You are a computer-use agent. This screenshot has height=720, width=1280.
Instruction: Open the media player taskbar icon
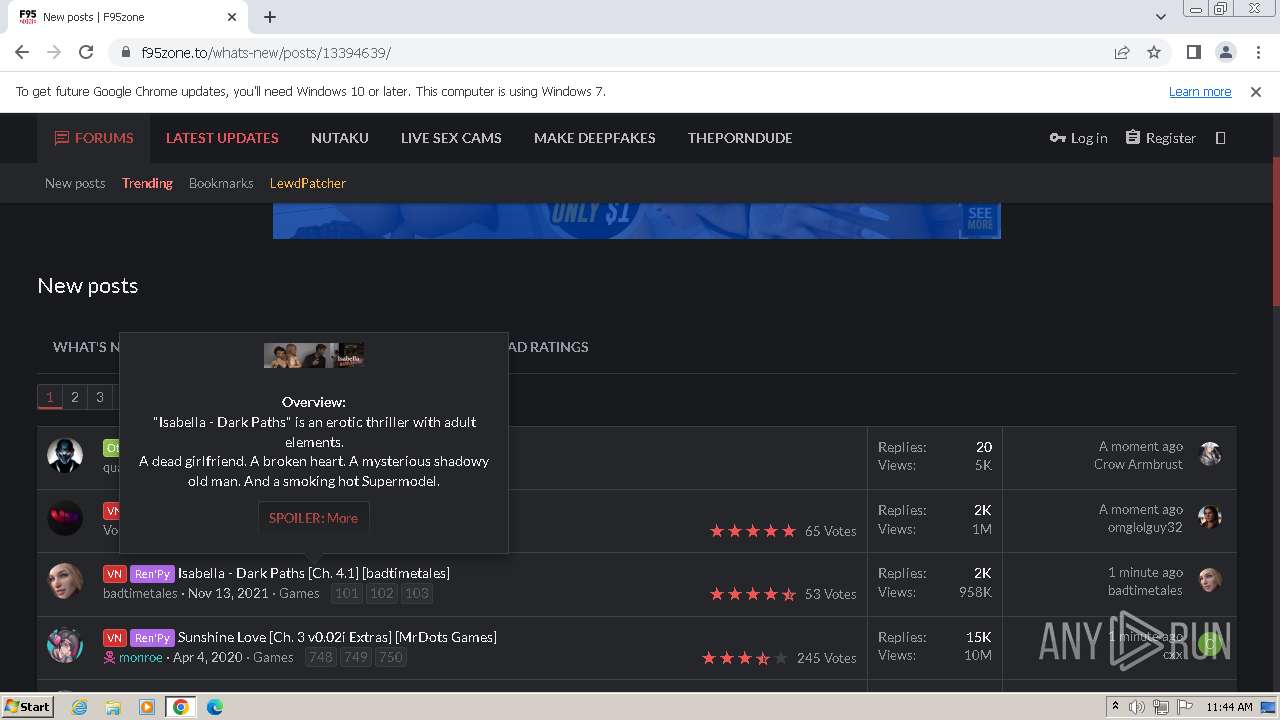[147, 707]
